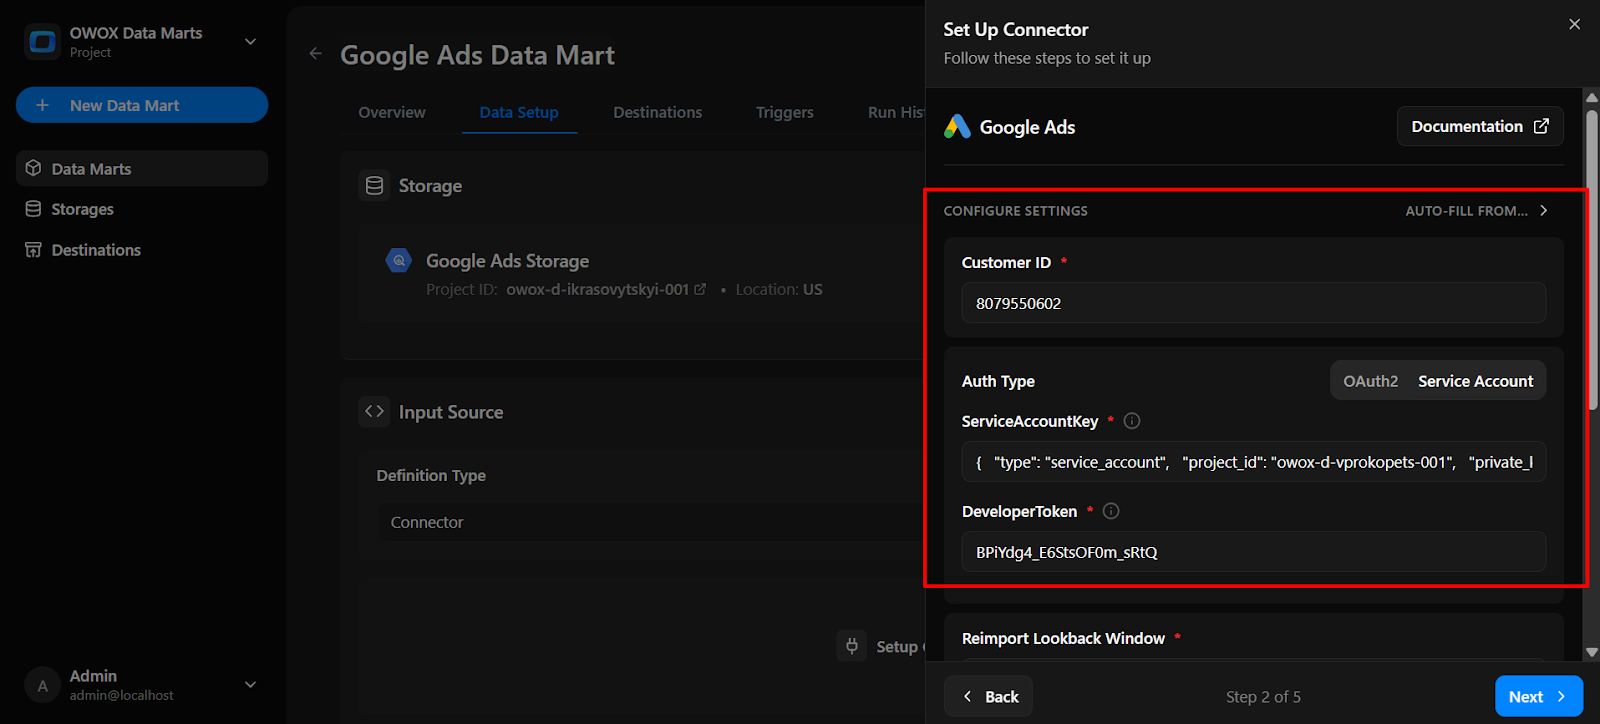
Task: Click the Storages database icon
Action: 33,209
